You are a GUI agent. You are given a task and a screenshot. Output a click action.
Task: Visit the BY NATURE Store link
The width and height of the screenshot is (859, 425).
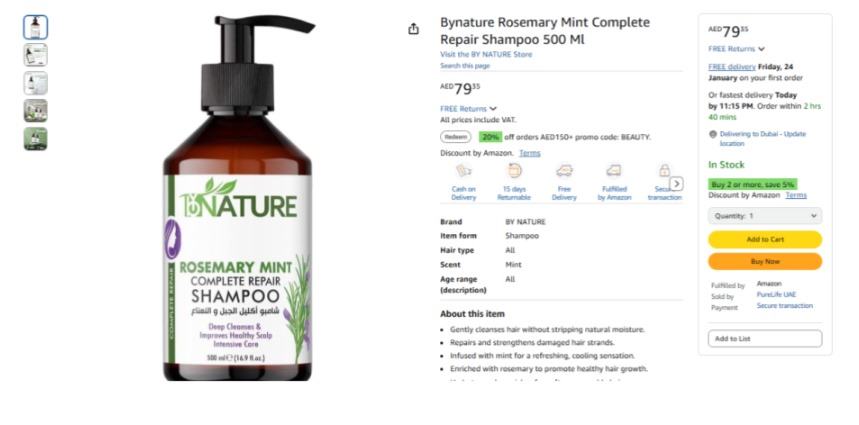tap(486, 54)
